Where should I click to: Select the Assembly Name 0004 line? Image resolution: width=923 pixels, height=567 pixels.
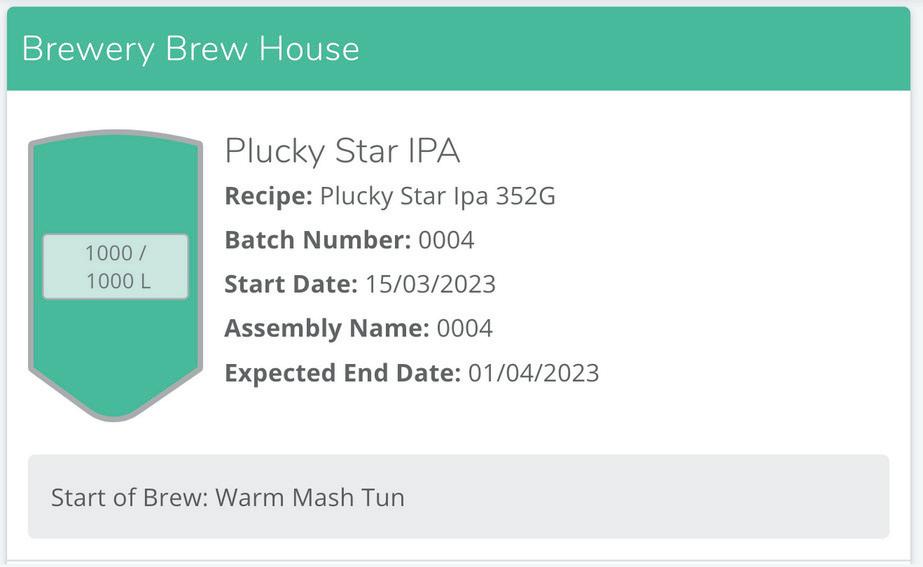(358, 329)
